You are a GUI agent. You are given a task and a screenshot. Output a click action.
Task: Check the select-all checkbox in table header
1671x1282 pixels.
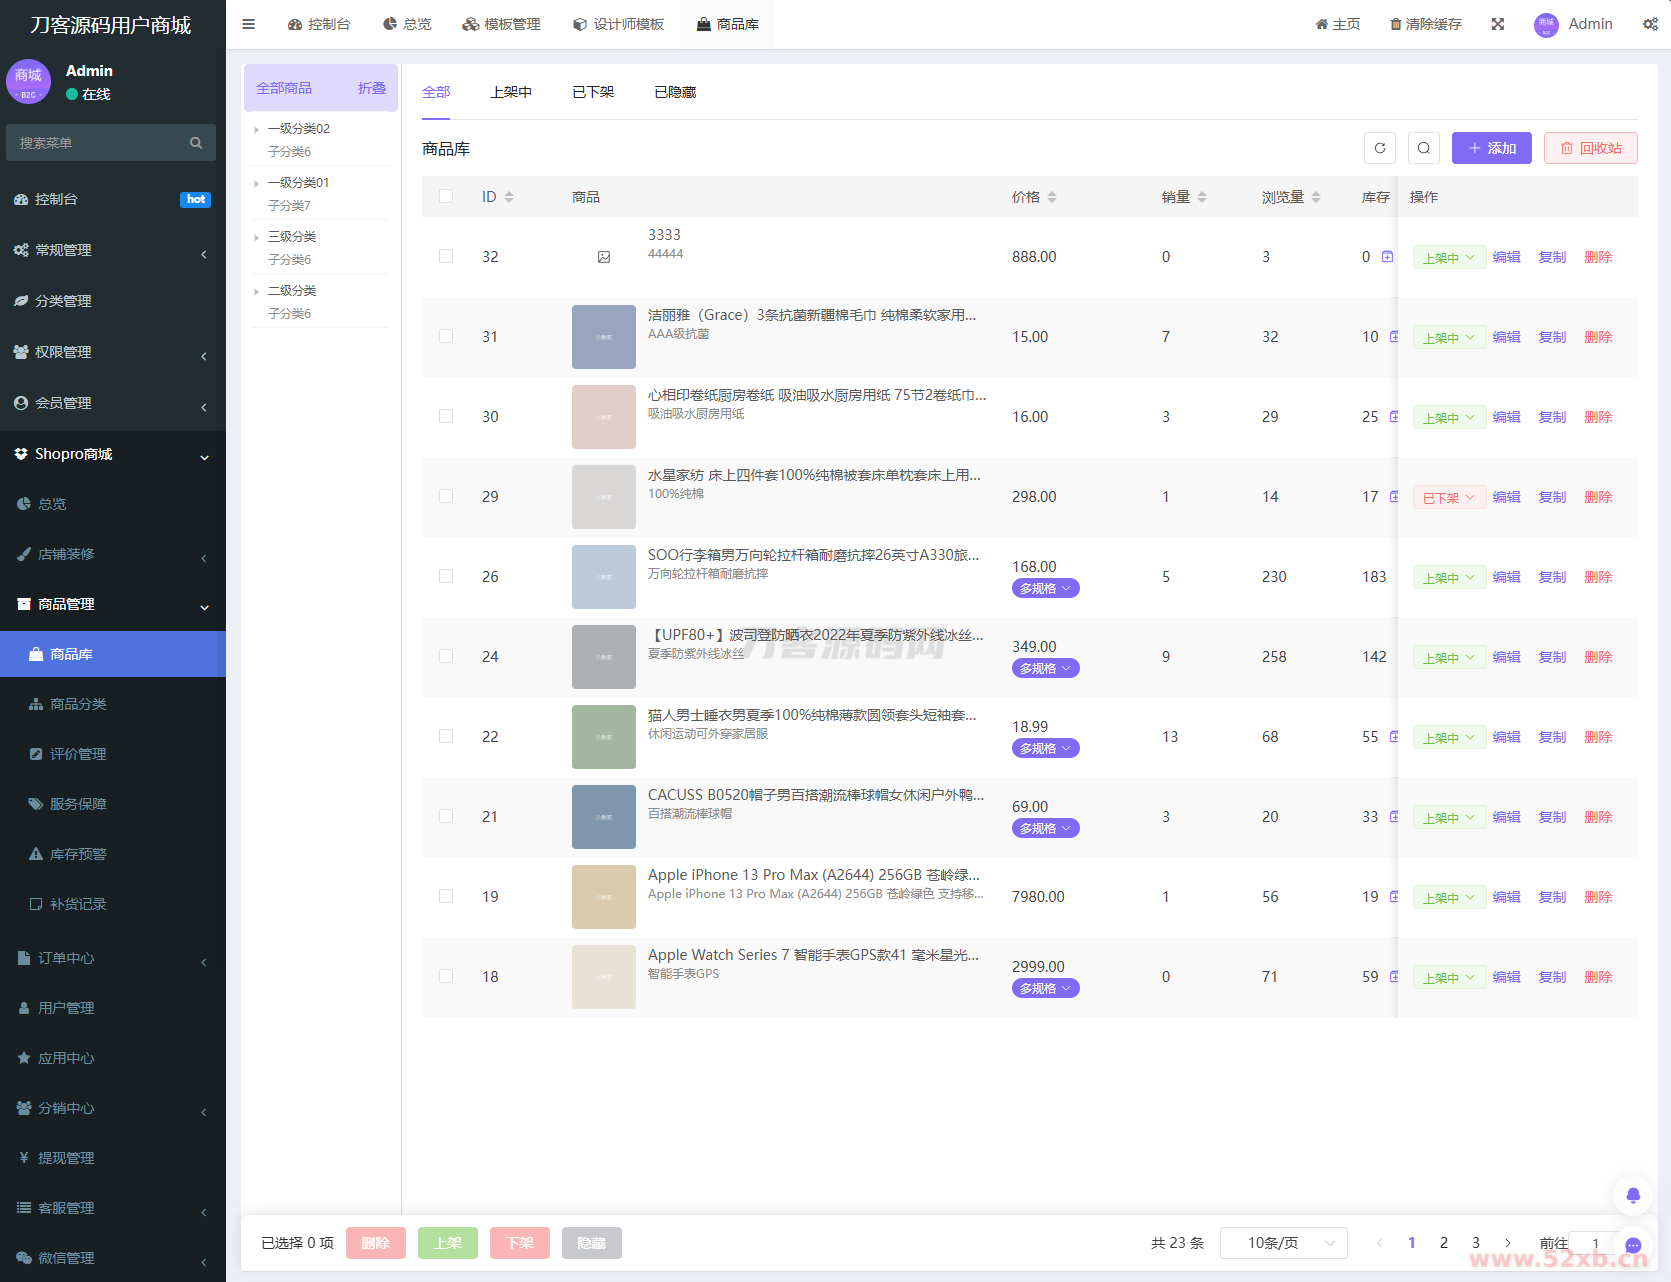click(446, 197)
